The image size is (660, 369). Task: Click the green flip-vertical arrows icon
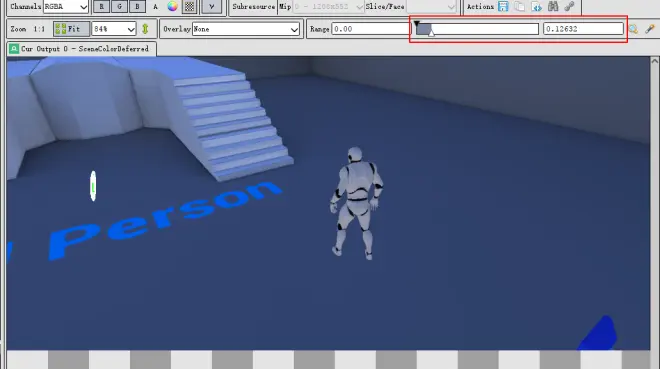pos(145,29)
